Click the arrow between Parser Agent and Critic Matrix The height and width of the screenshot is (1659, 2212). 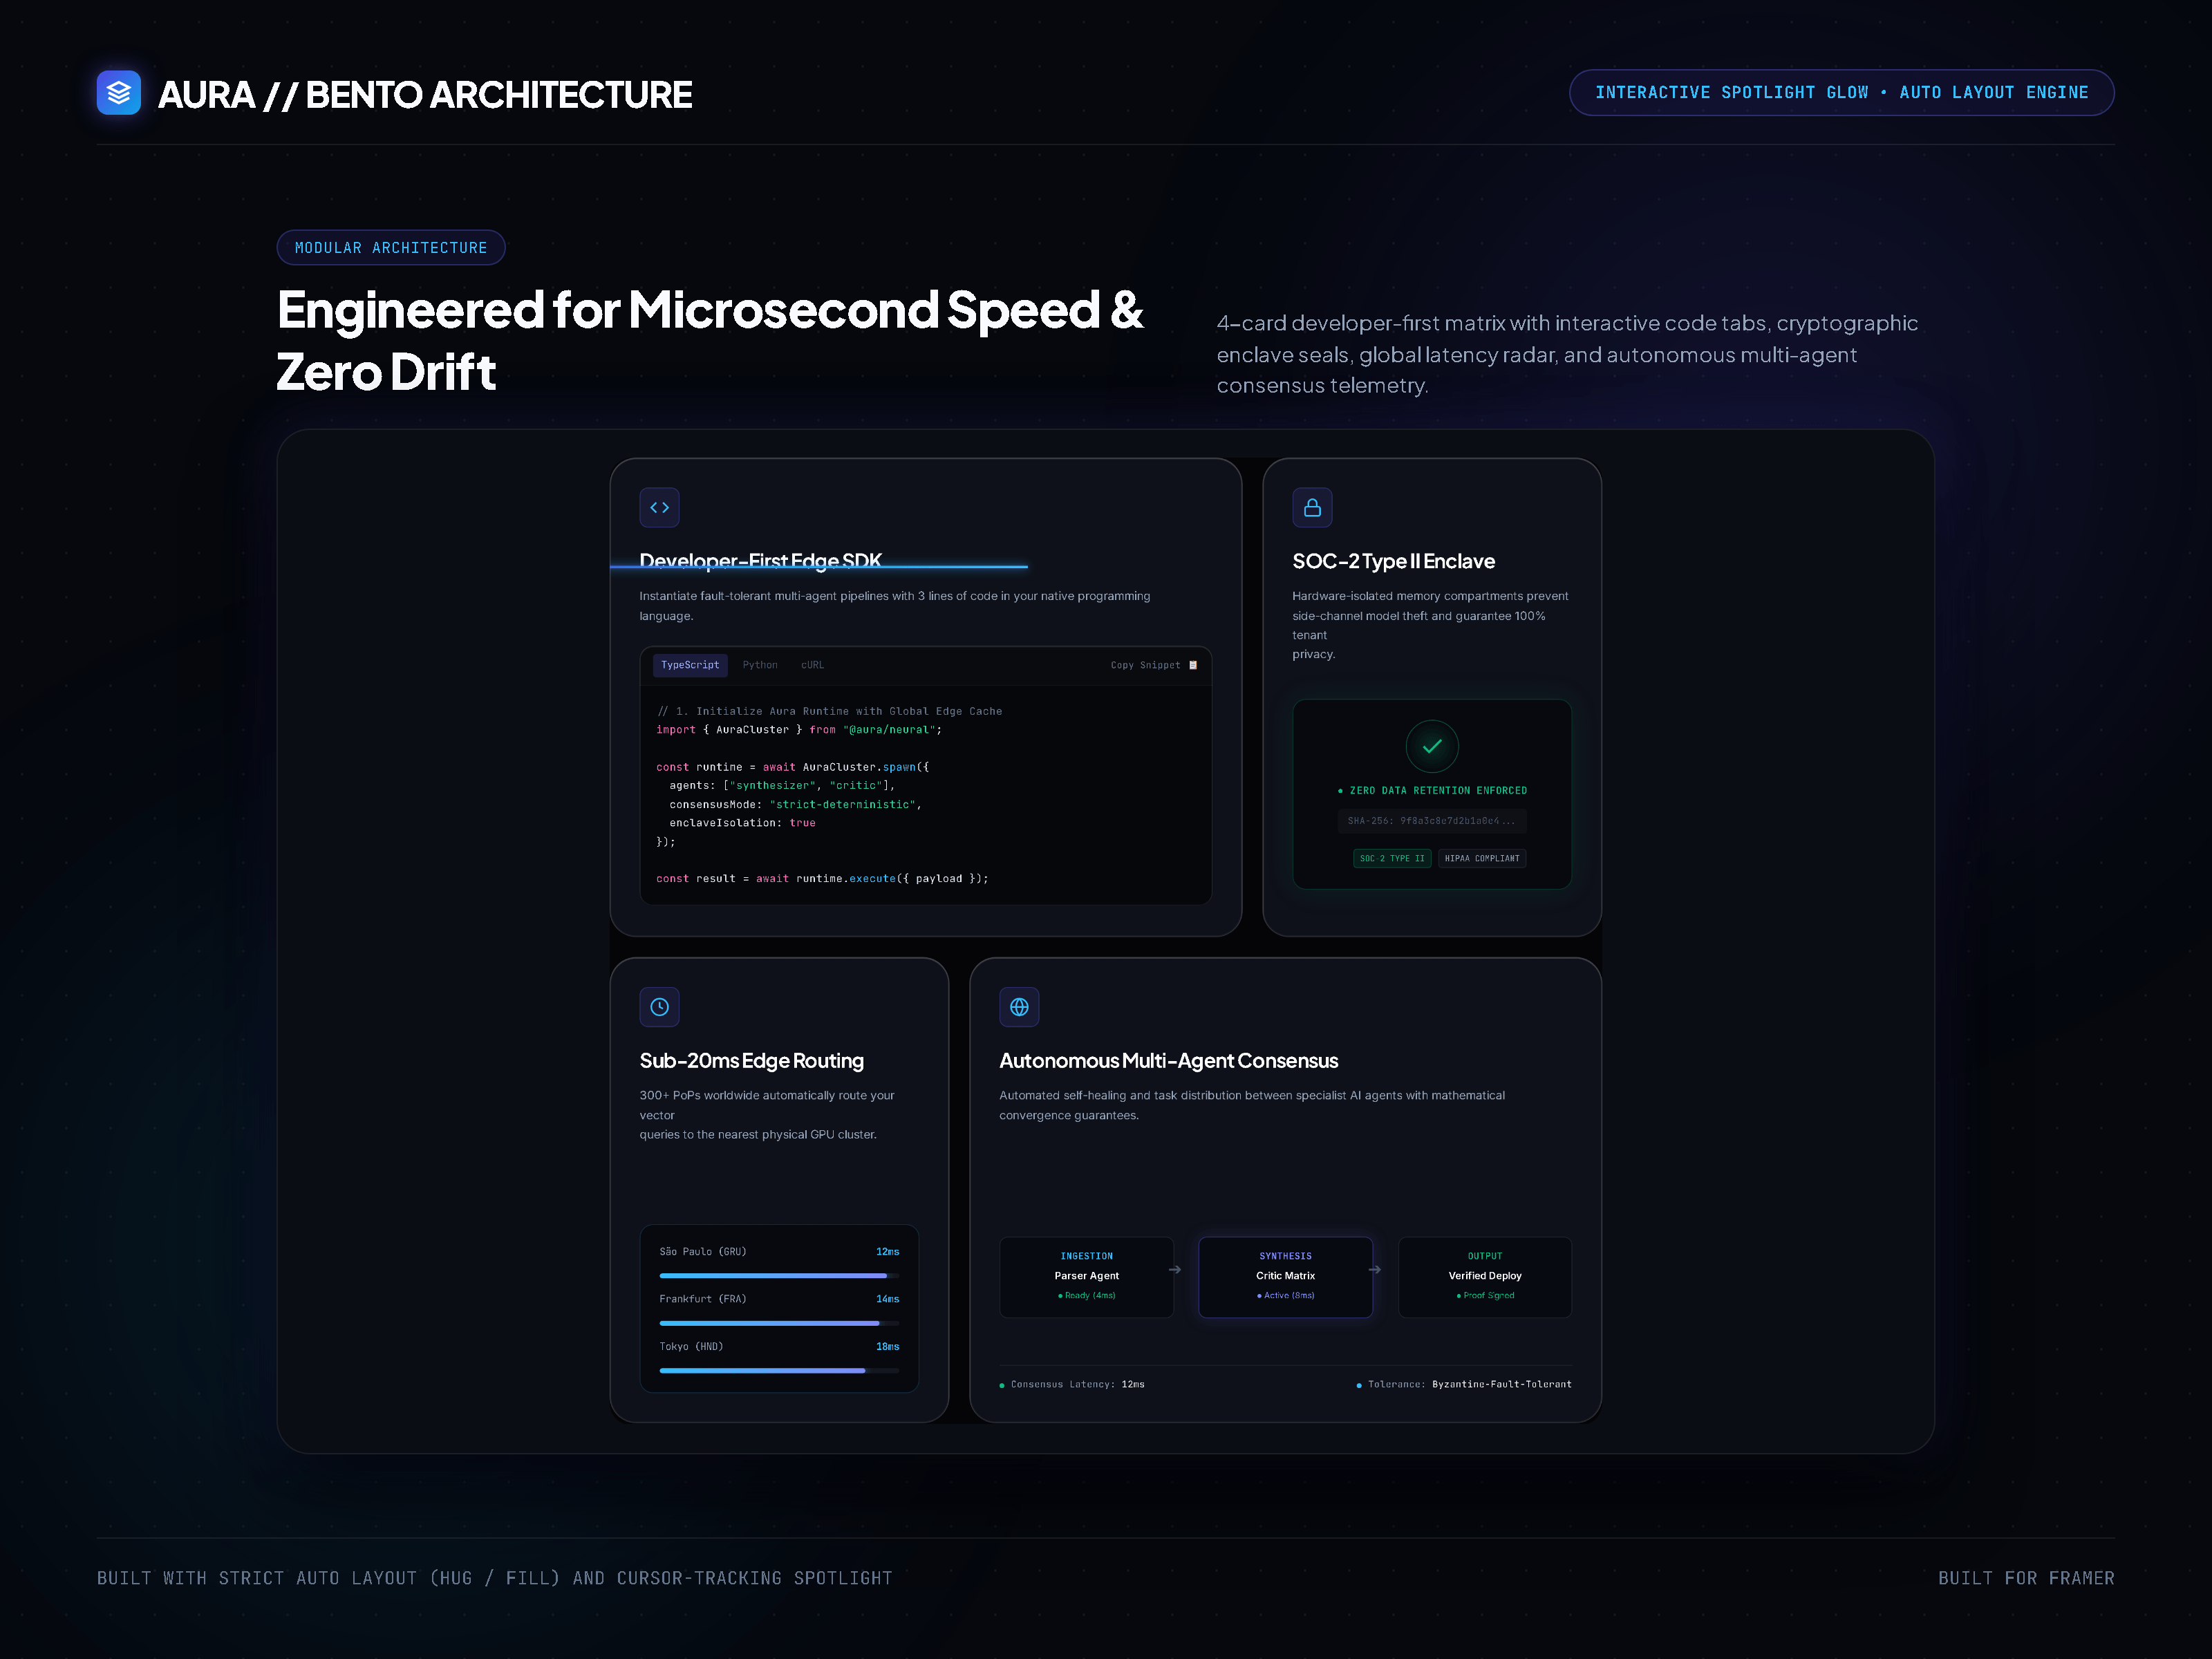1175,1270
